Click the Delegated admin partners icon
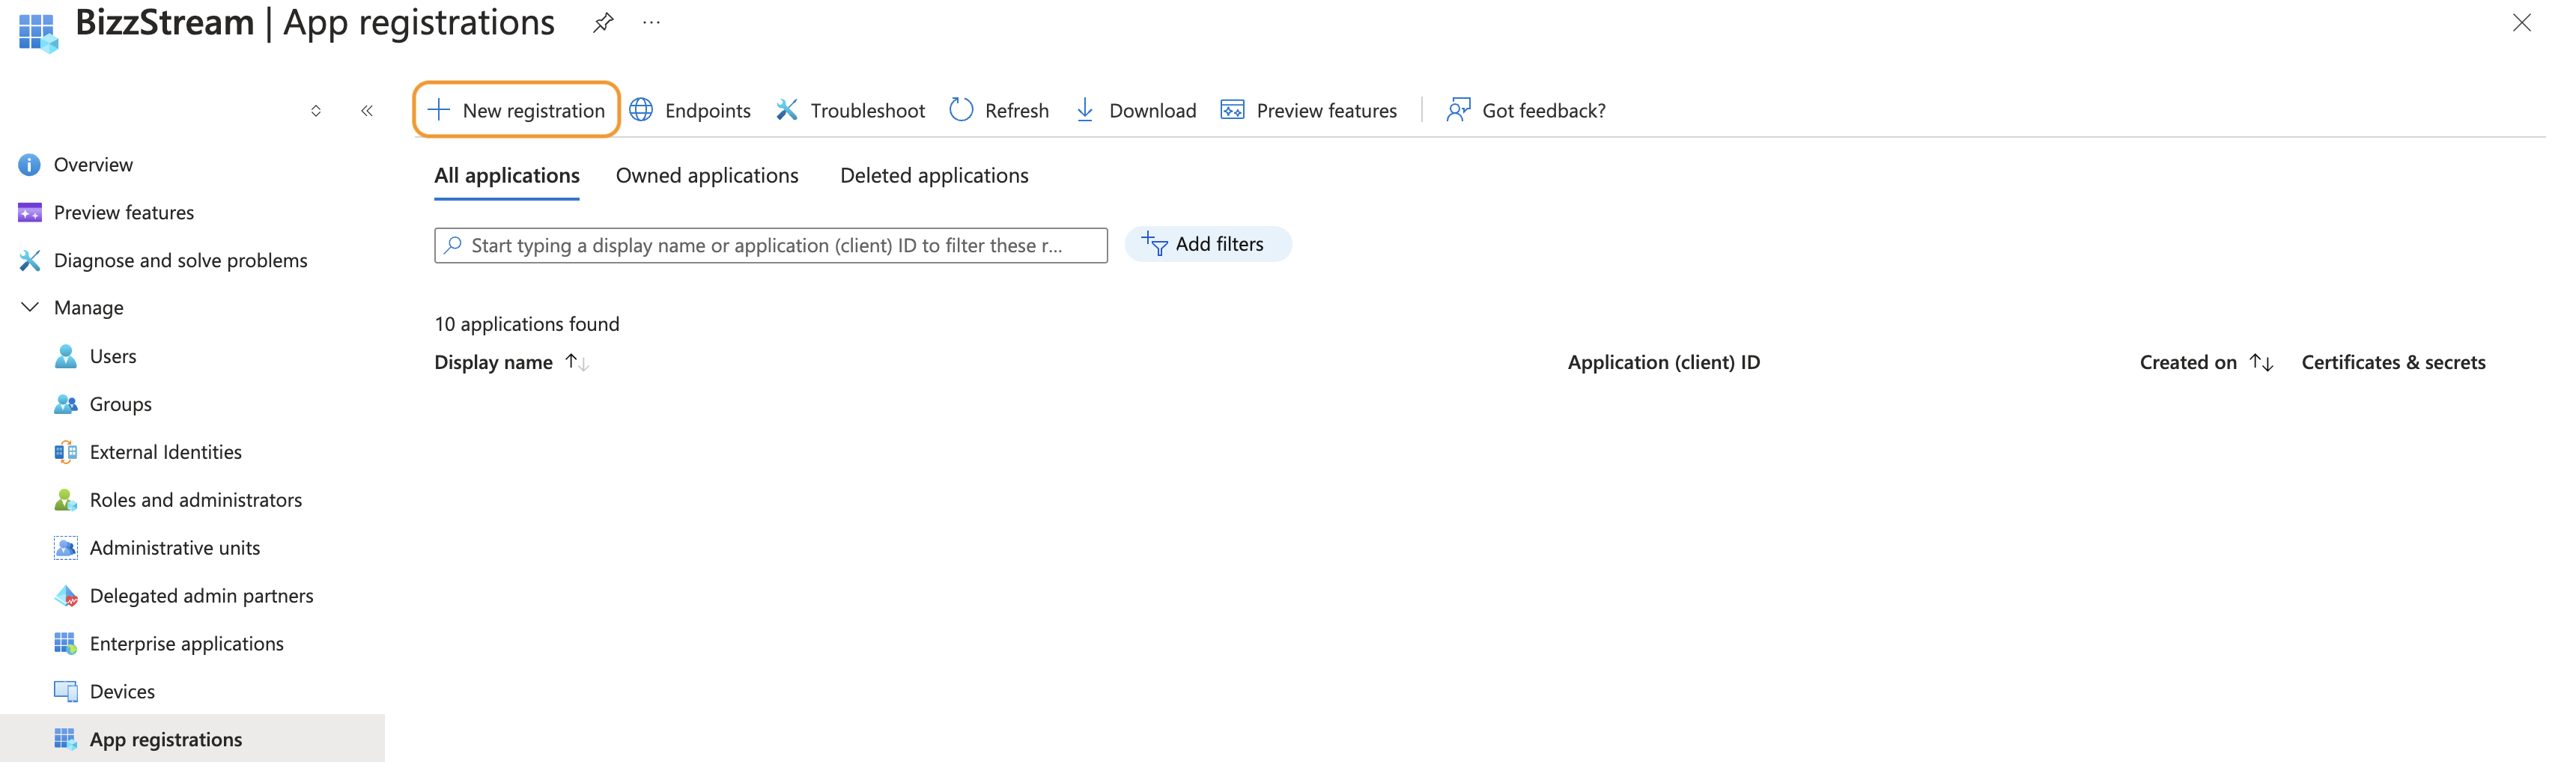The width and height of the screenshot is (2576, 771). click(65, 597)
